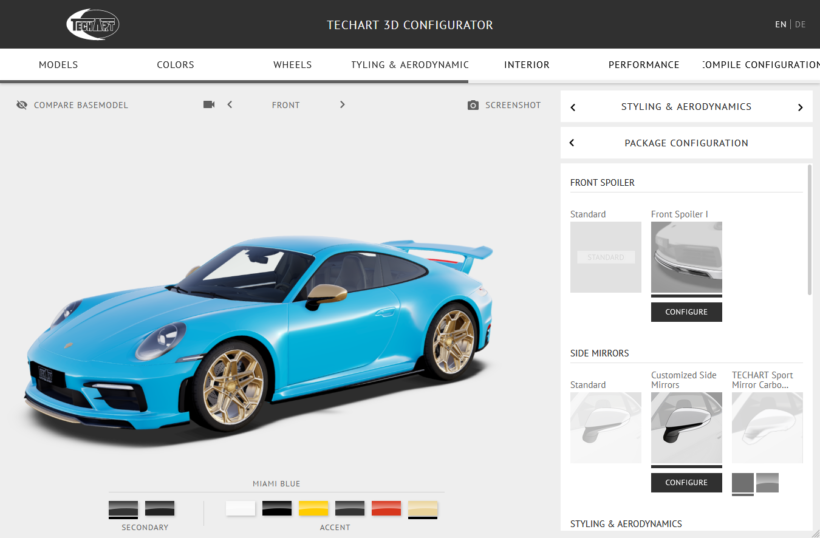Select the Standard front spoiler option
820x538 pixels.
605,257
